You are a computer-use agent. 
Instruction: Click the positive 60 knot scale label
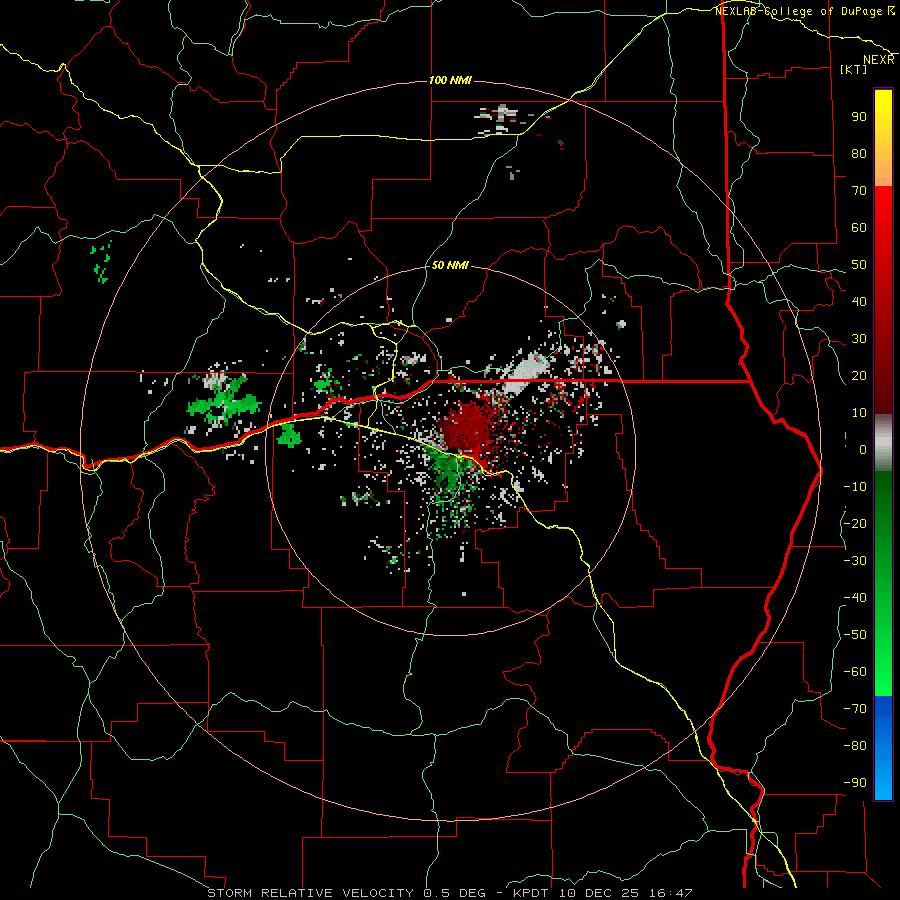859,227
